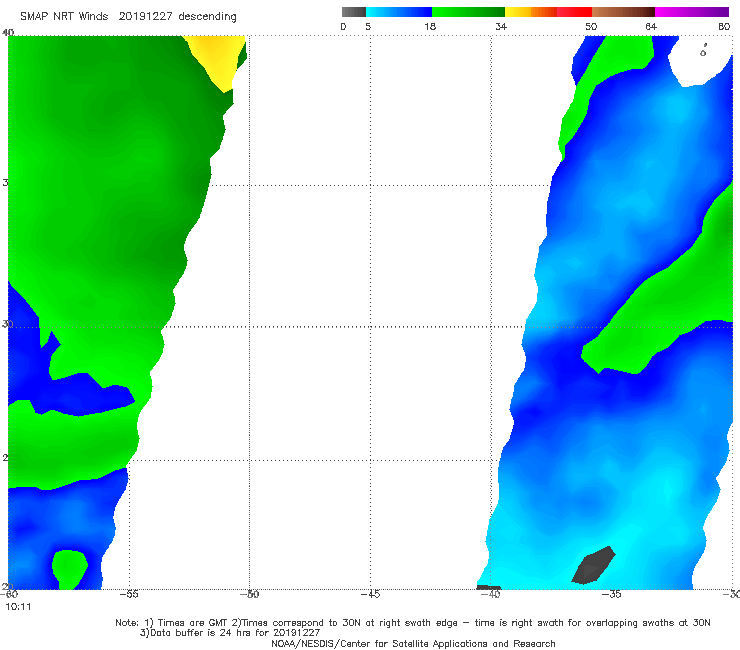The image size is (740, 650).
Task: Click the '10:11' swath time label
Action: coord(18,607)
